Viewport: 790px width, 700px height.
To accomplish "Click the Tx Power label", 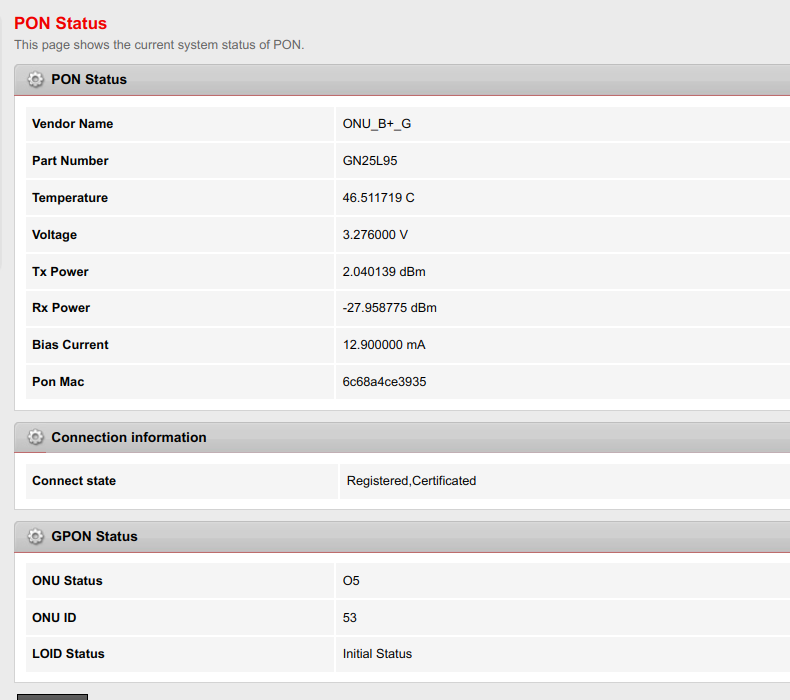I will (x=60, y=272).
